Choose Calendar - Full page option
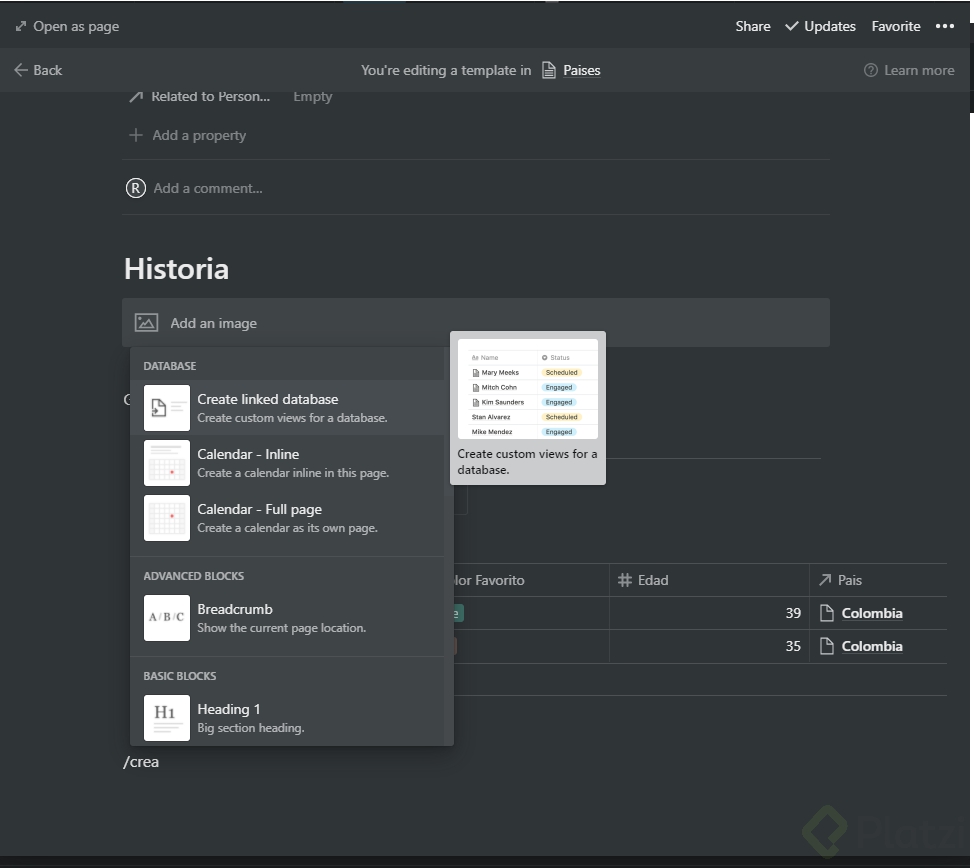The height and width of the screenshot is (868, 974). [287, 518]
